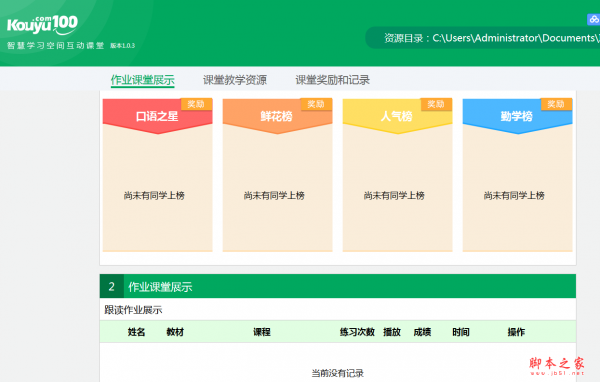Click 尚未有同学上榜 text in 鲜花榜 card
Image resolution: width=600 pixels, height=382 pixels.
click(274, 196)
